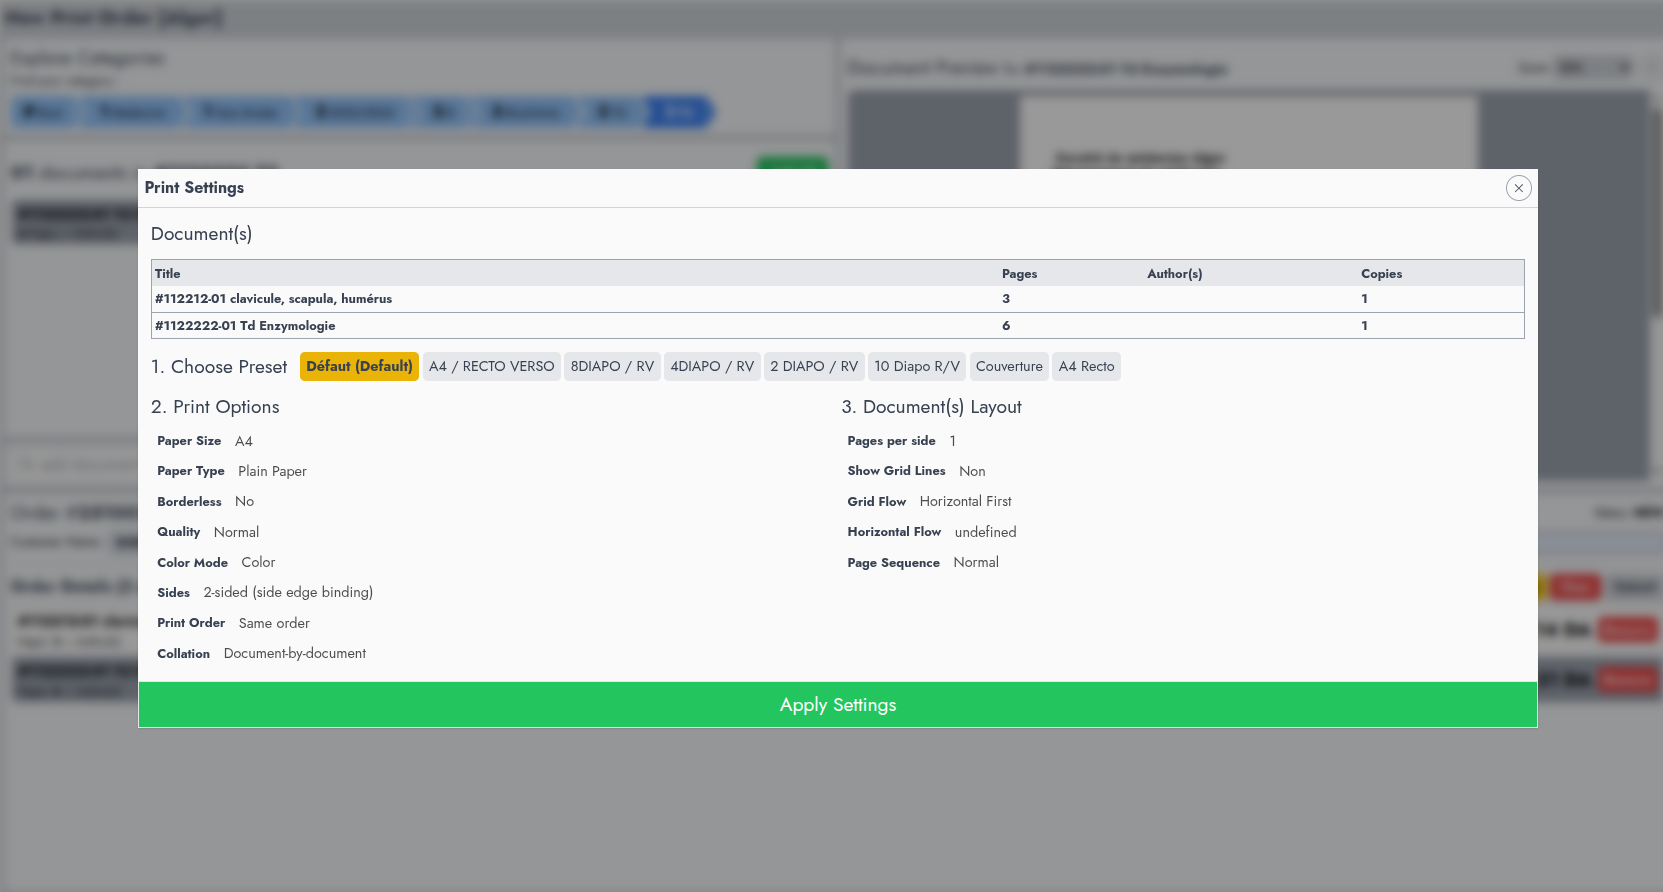Screen dimensions: 1663x892
Task: Click the Sides value '2-sided (side edge binding)'
Action: 288,592
